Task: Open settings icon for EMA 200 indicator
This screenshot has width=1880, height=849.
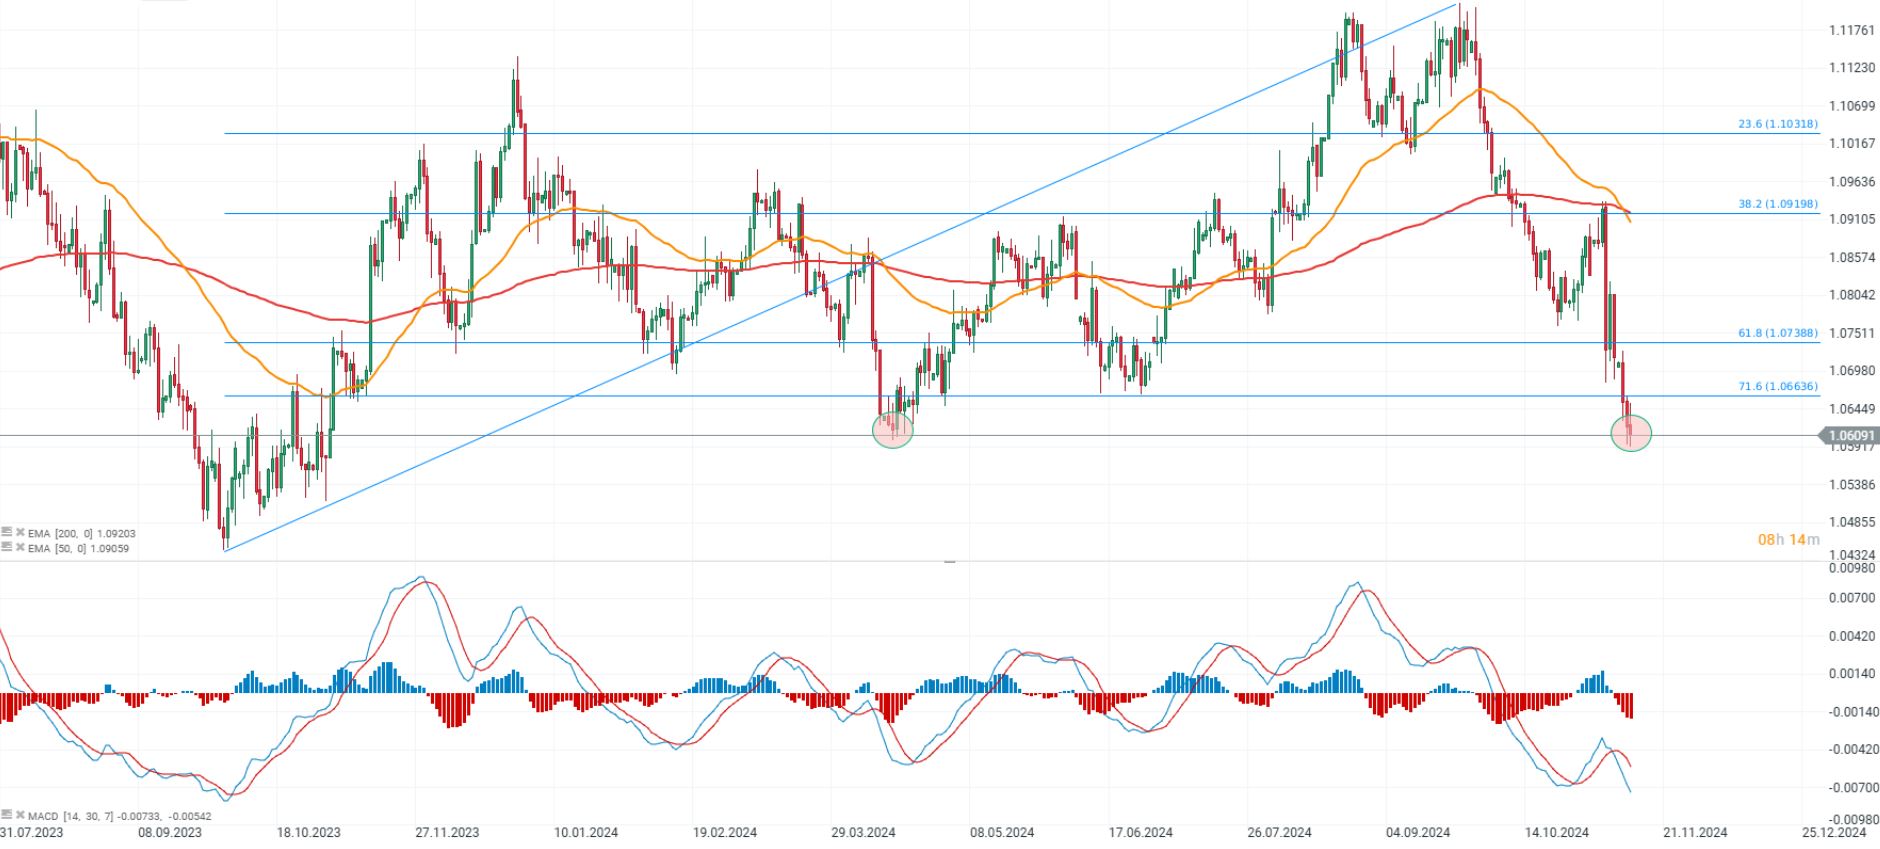Action: (6, 533)
